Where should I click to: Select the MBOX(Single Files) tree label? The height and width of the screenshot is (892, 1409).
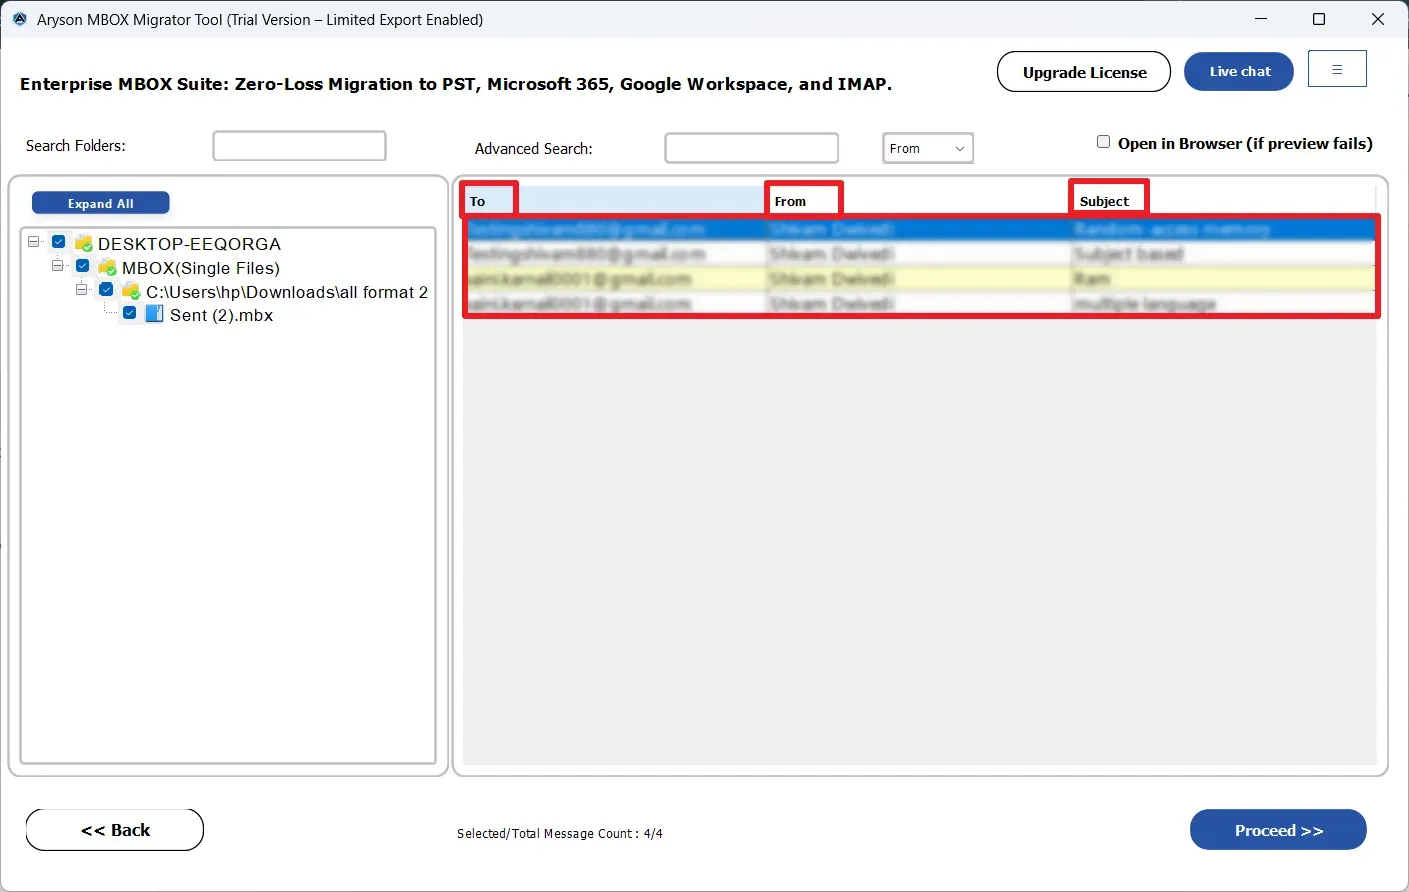click(x=201, y=268)
